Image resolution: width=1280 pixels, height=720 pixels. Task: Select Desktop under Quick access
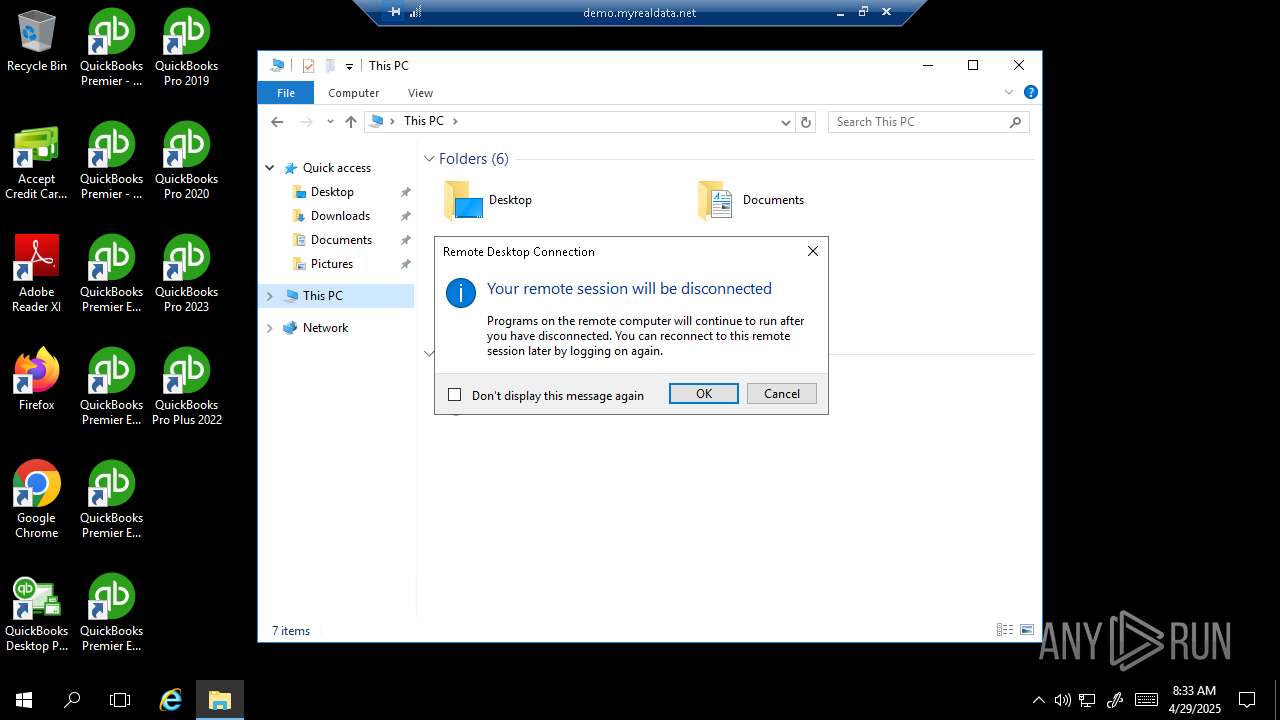coord(332,192)
